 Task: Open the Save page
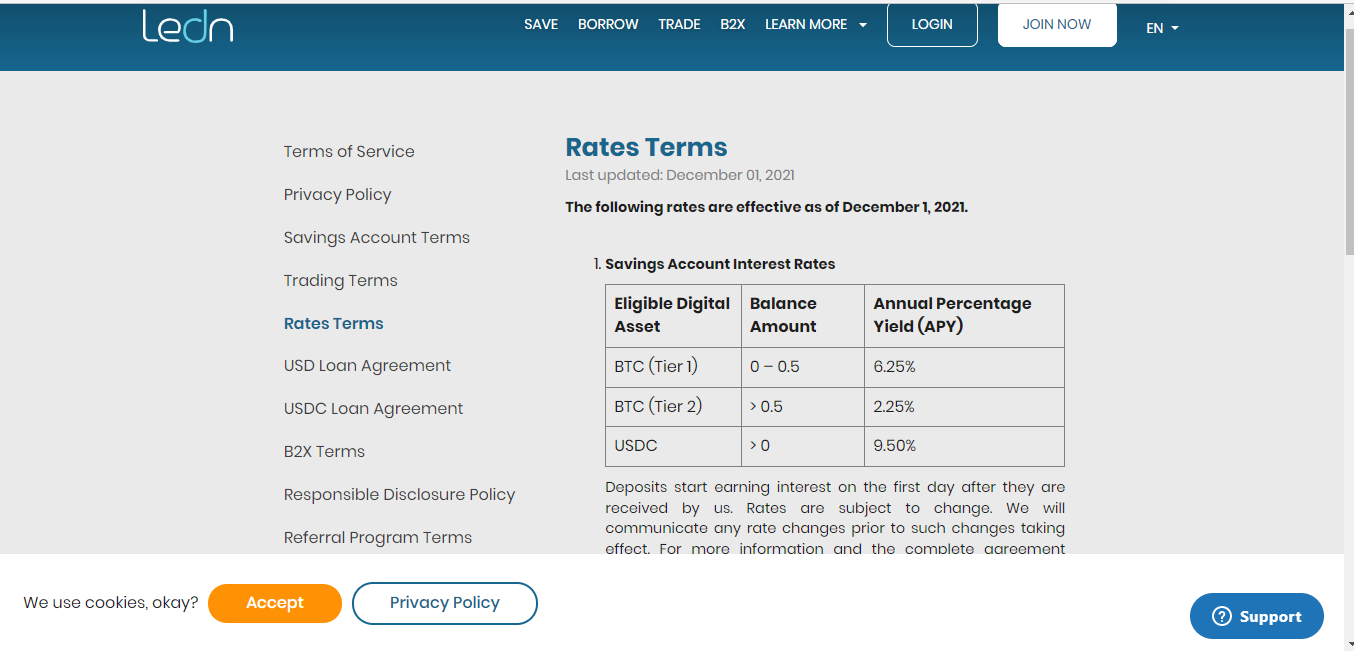[541, 24]
